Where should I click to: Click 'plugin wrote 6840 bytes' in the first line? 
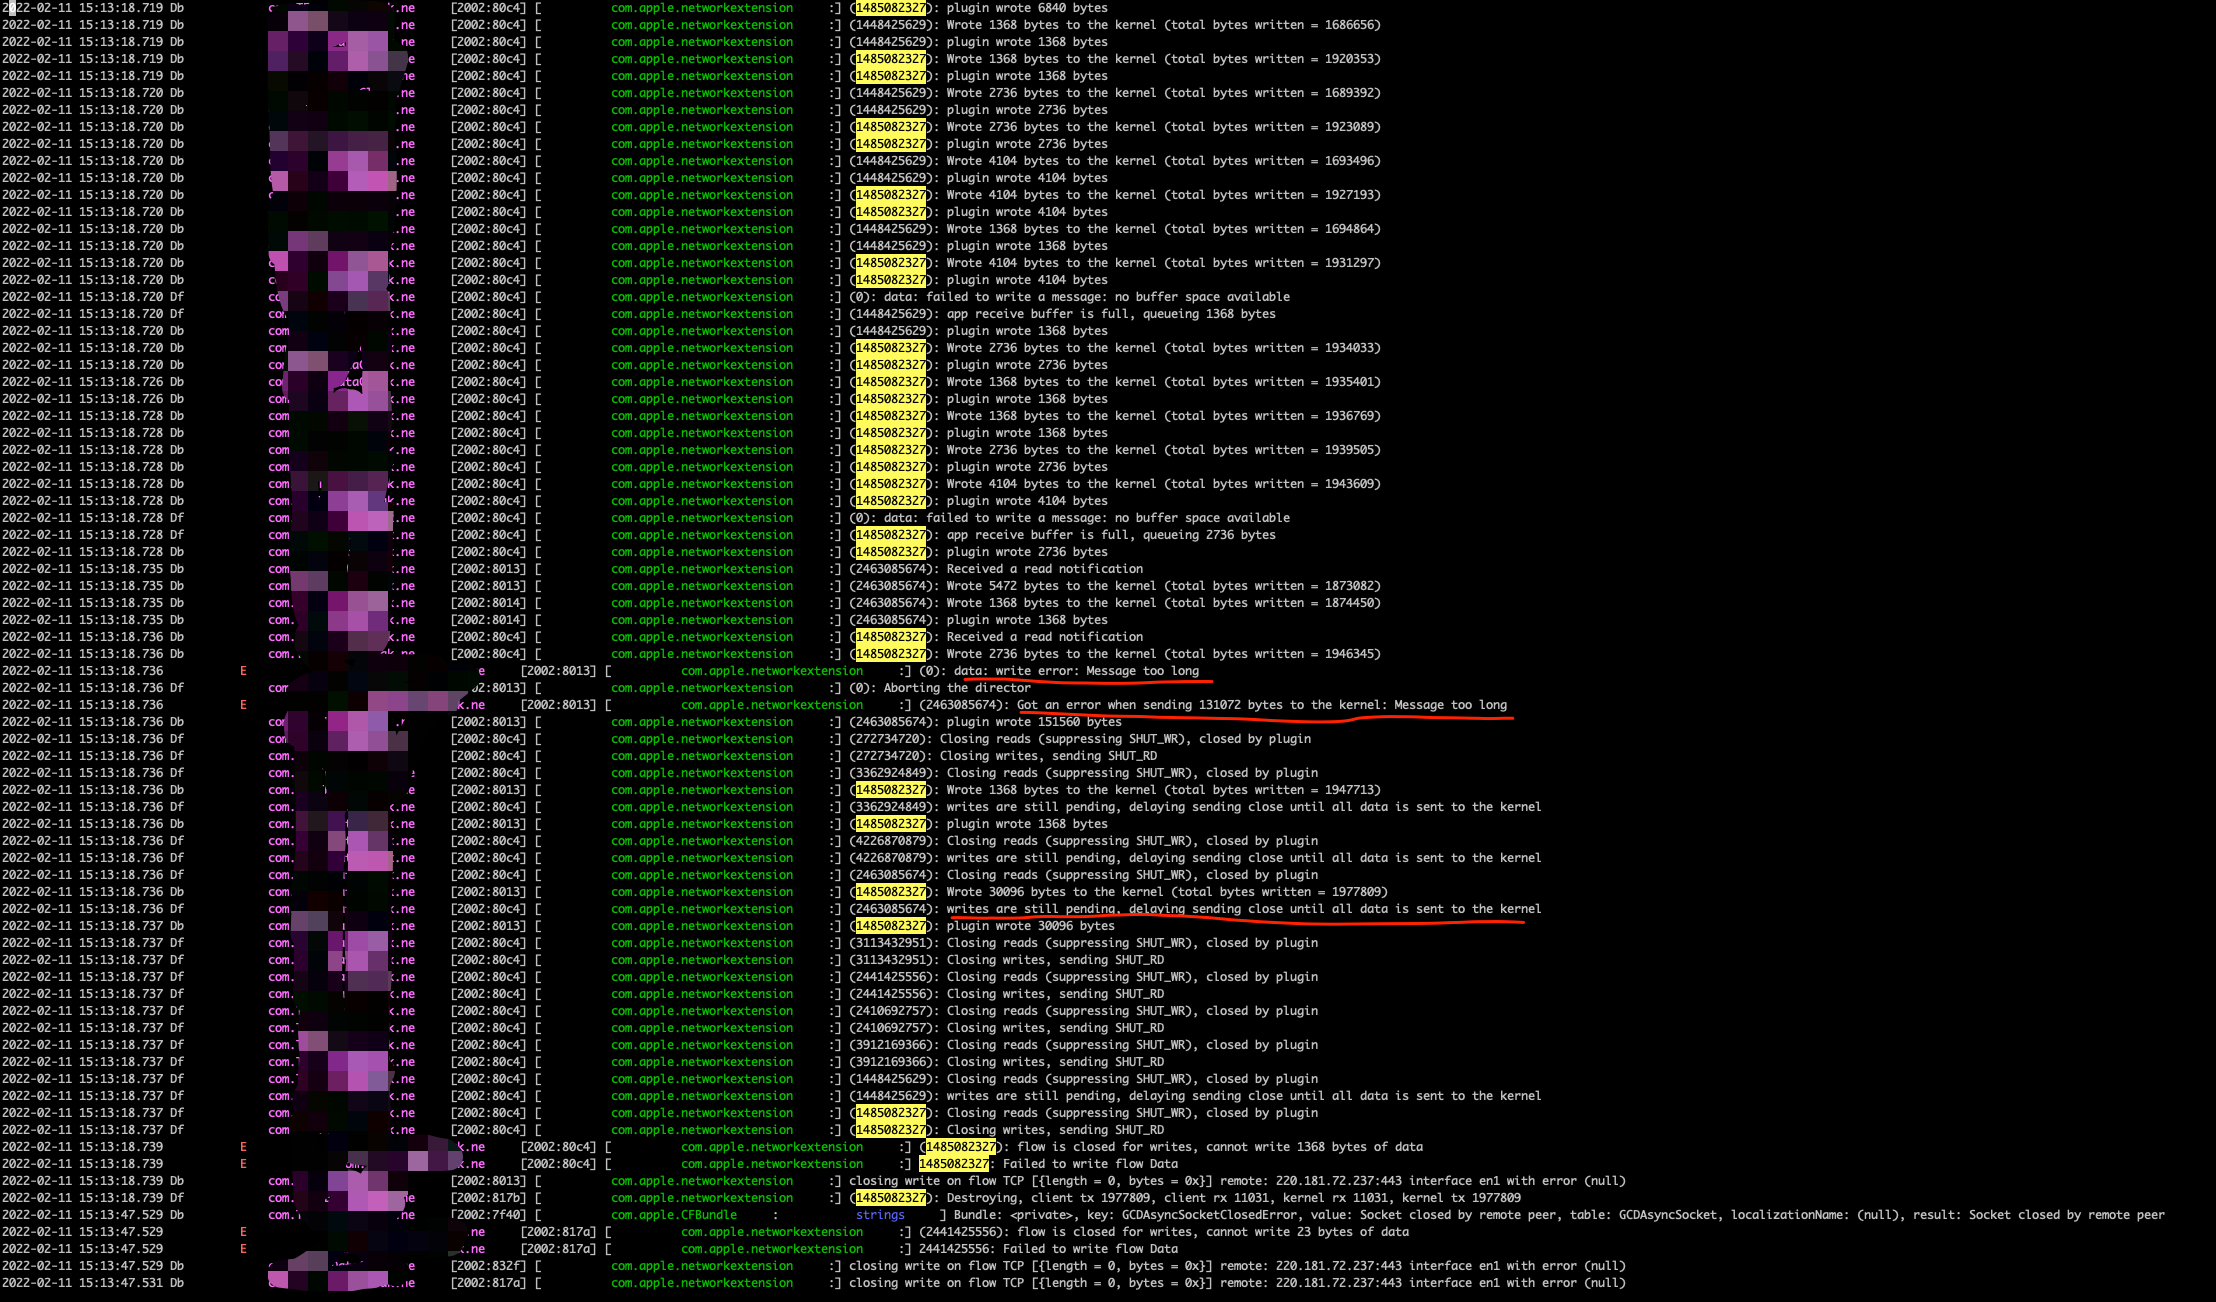(1027, 8)
